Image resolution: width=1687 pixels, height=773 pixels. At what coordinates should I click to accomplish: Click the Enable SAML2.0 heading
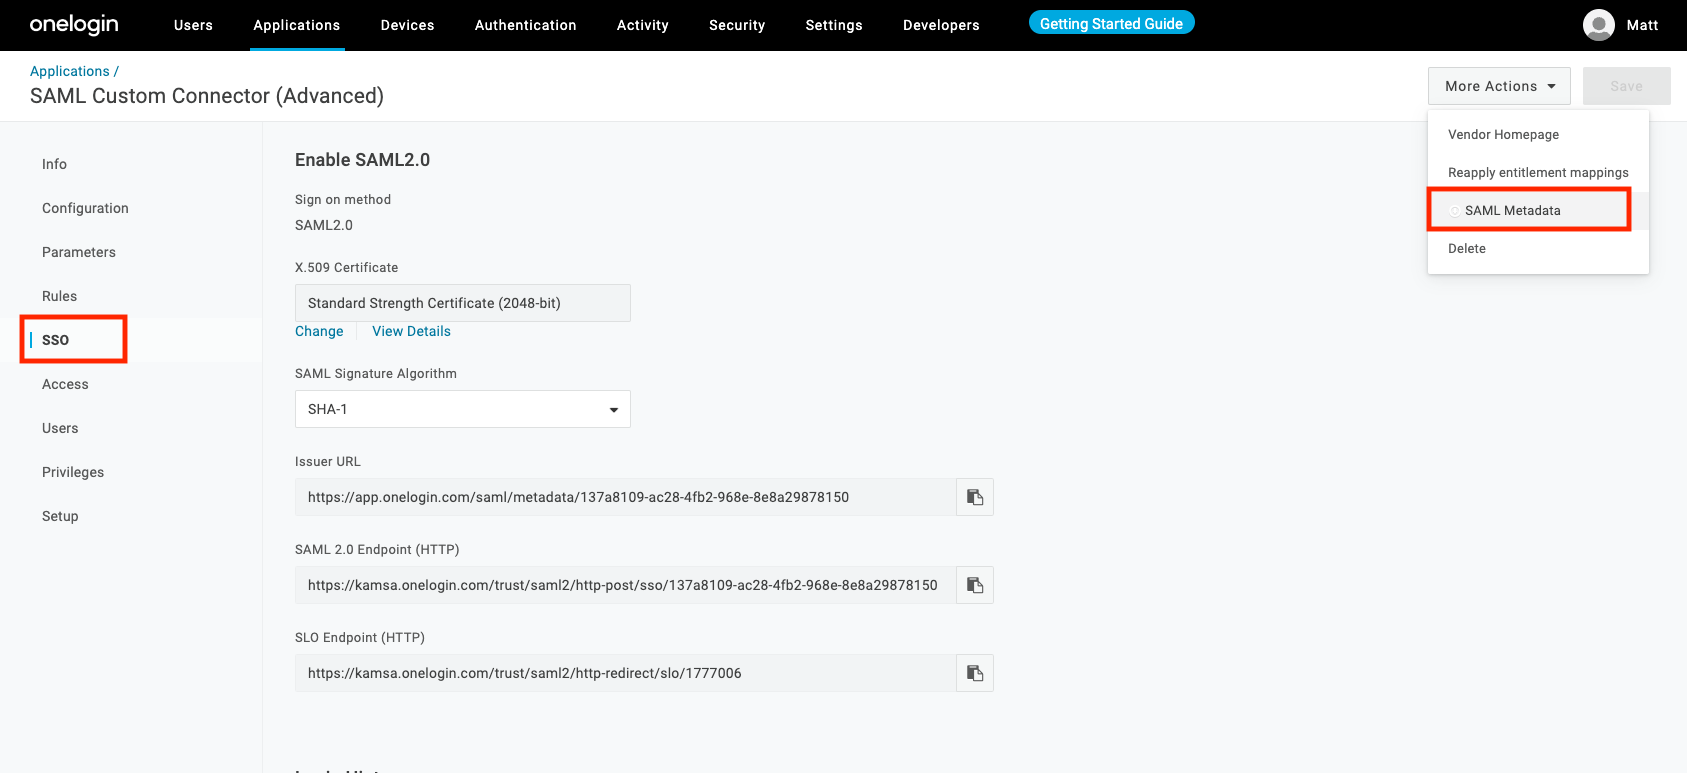362,160
